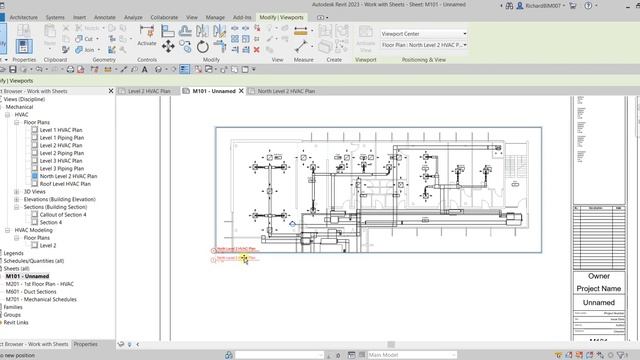The height and width of the screenshot is (360, 640).
Task: Click the worksets input field in status bar
Action: point(280,355)
